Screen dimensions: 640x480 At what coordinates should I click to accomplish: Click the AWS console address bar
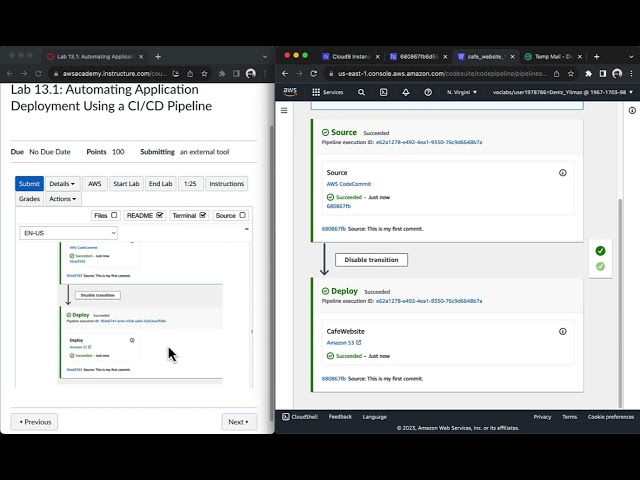point(443,73)
